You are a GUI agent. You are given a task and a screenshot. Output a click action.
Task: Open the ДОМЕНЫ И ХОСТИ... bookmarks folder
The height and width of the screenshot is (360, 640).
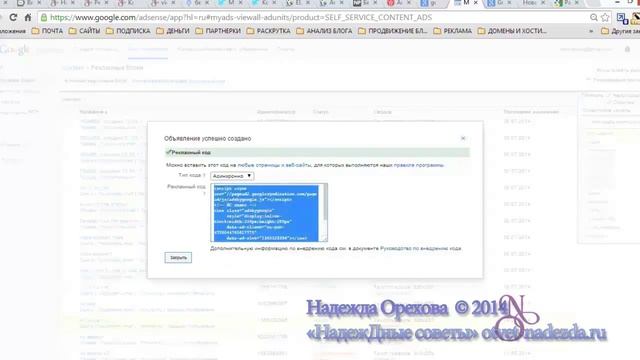512,31
